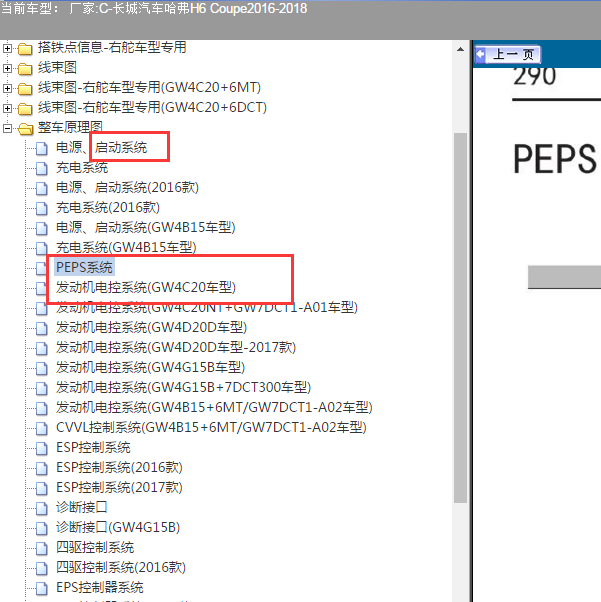Click folder icon beside 线束图

[25, 69]
